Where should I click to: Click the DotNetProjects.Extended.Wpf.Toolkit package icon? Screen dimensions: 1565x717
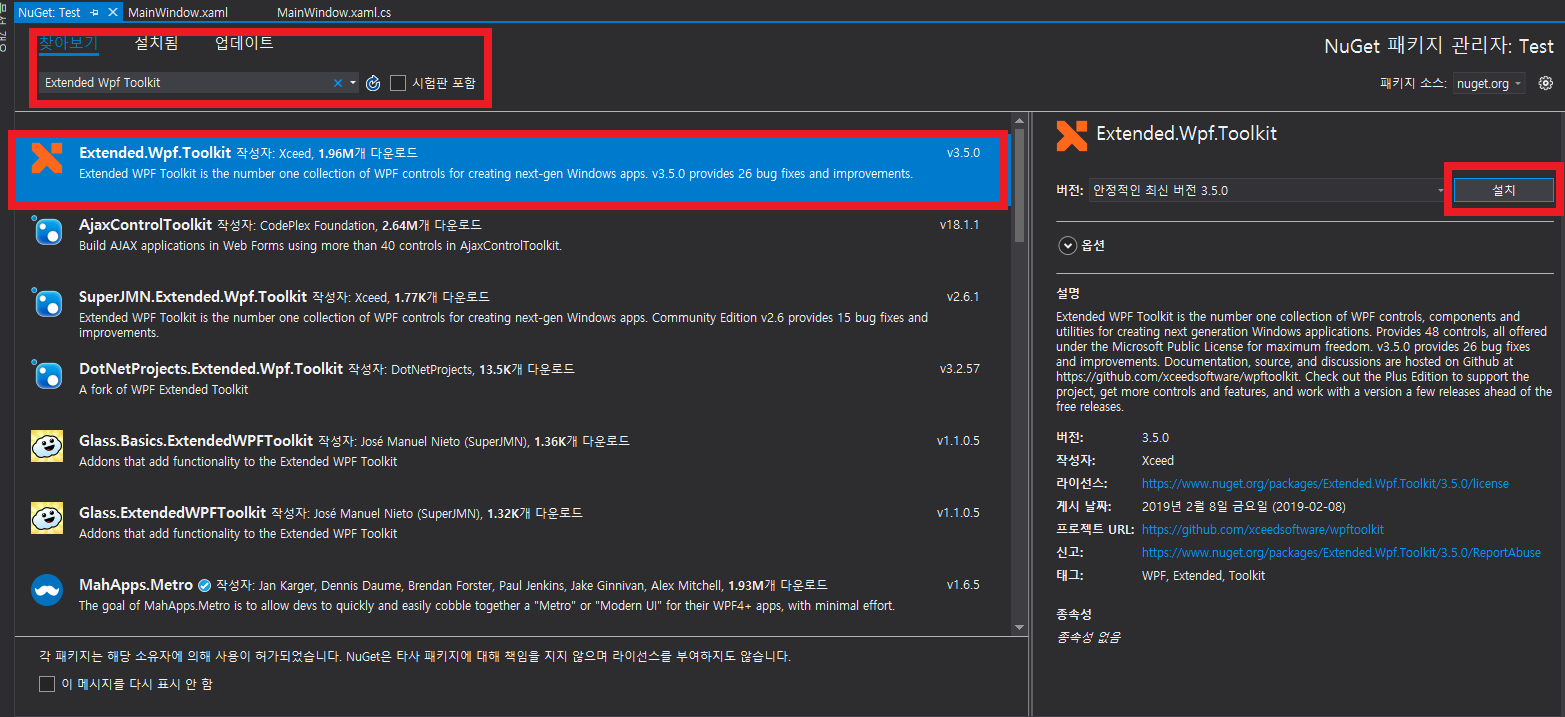coord(47,375)
